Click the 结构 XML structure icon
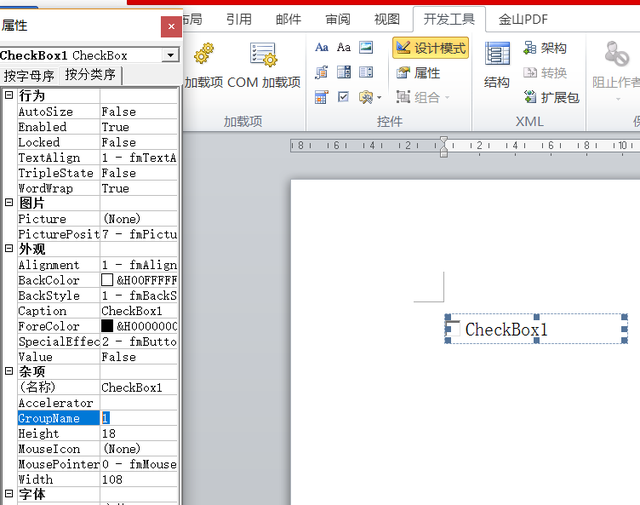This screenshot has width=640, height=505. click(497, 55)
